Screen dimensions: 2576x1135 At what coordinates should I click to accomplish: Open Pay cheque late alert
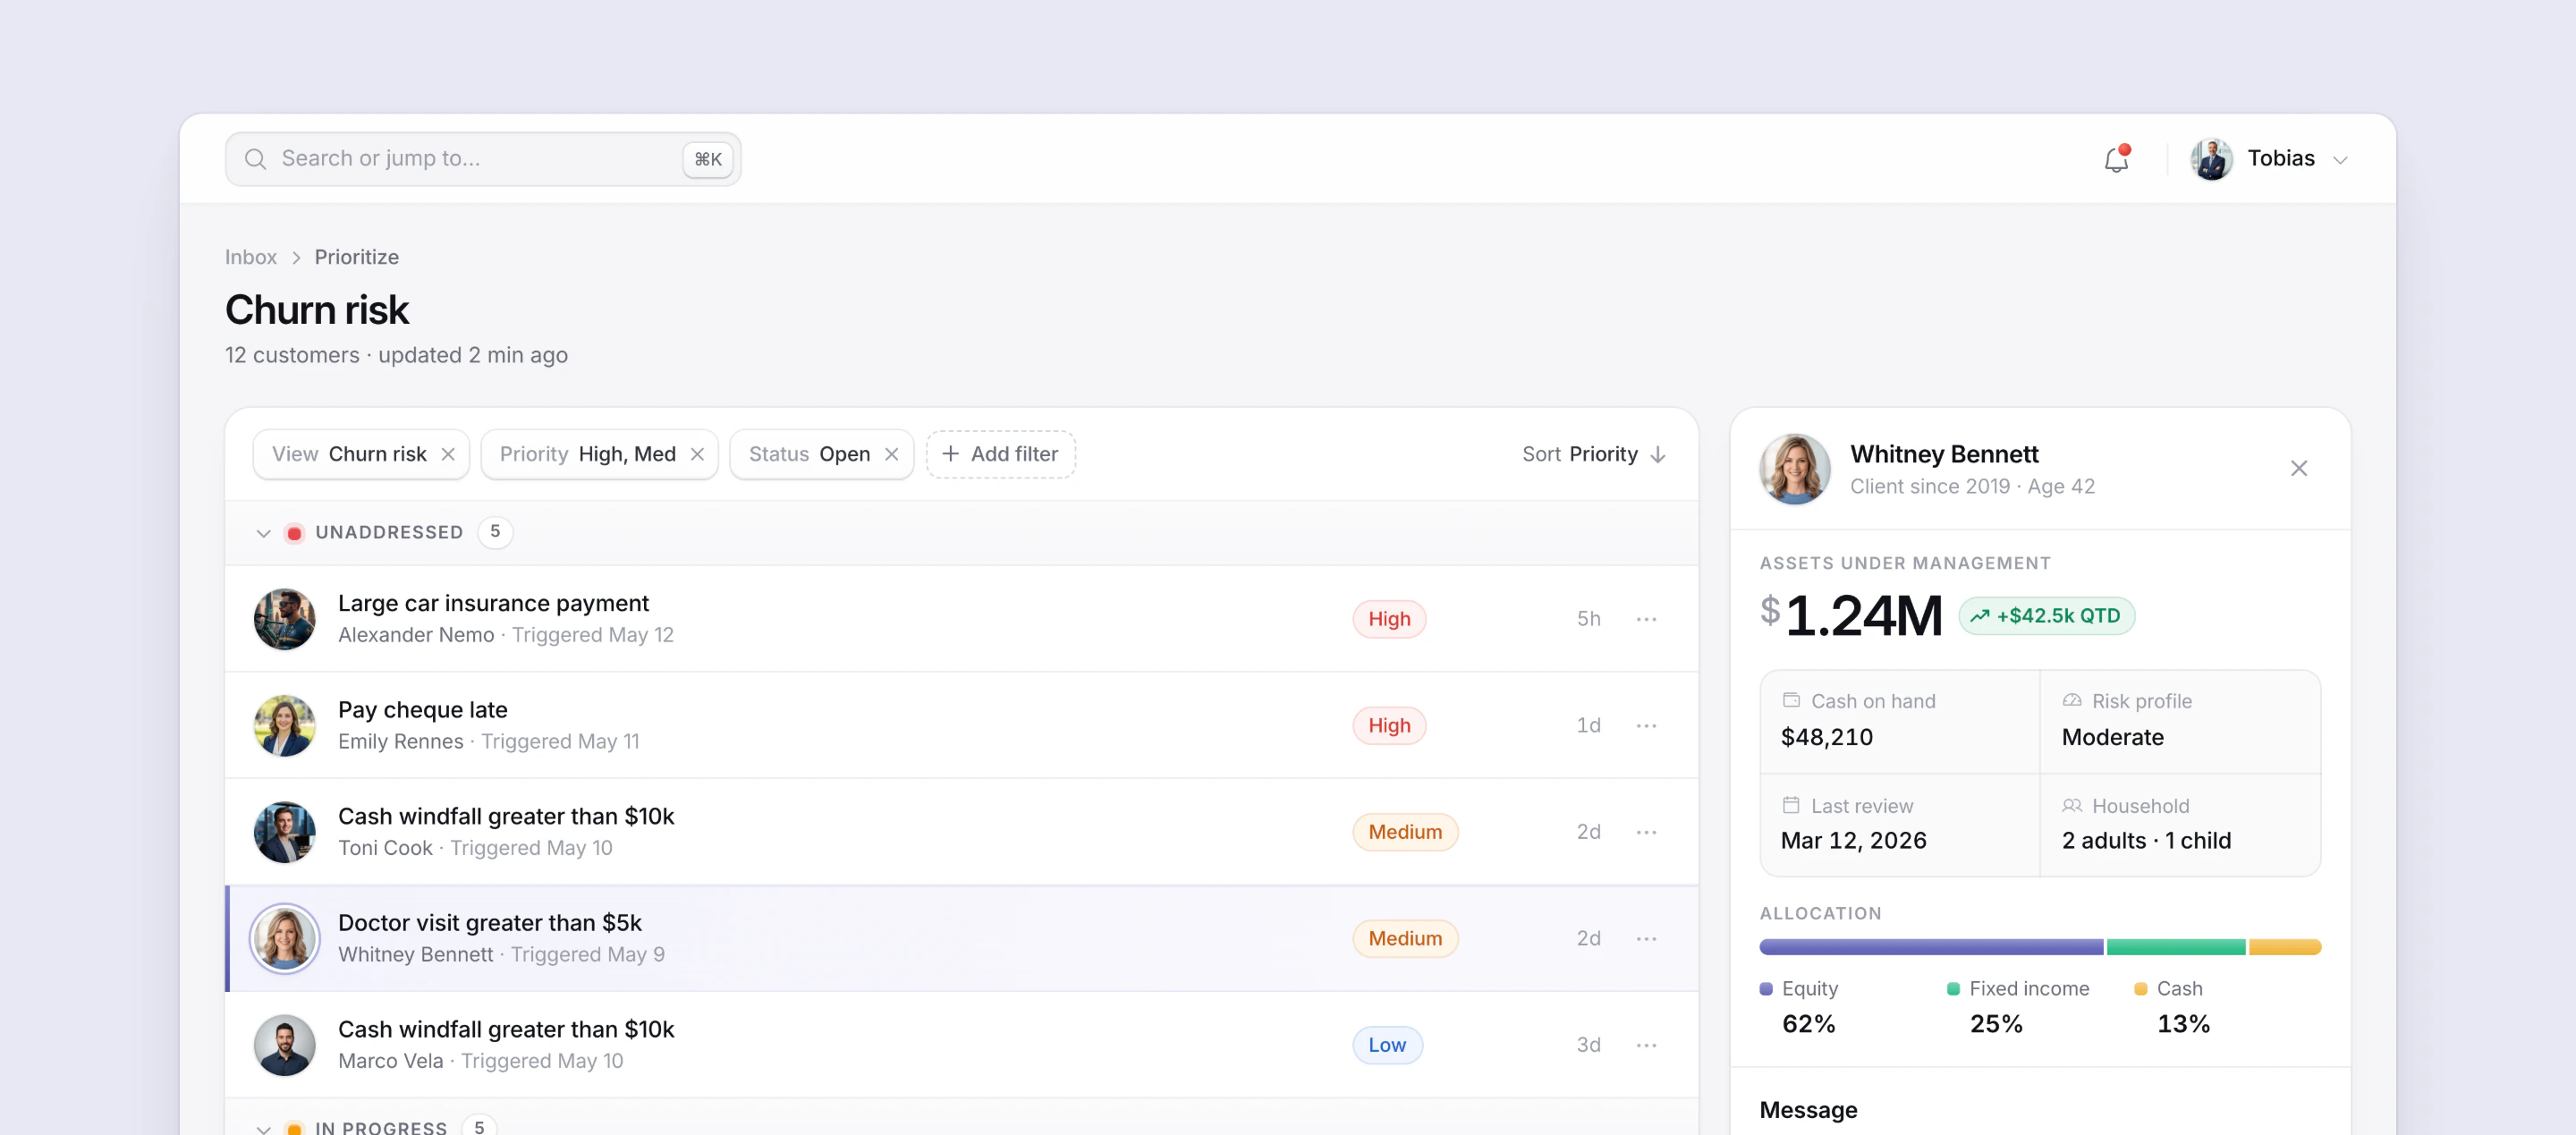pos(962,725)
